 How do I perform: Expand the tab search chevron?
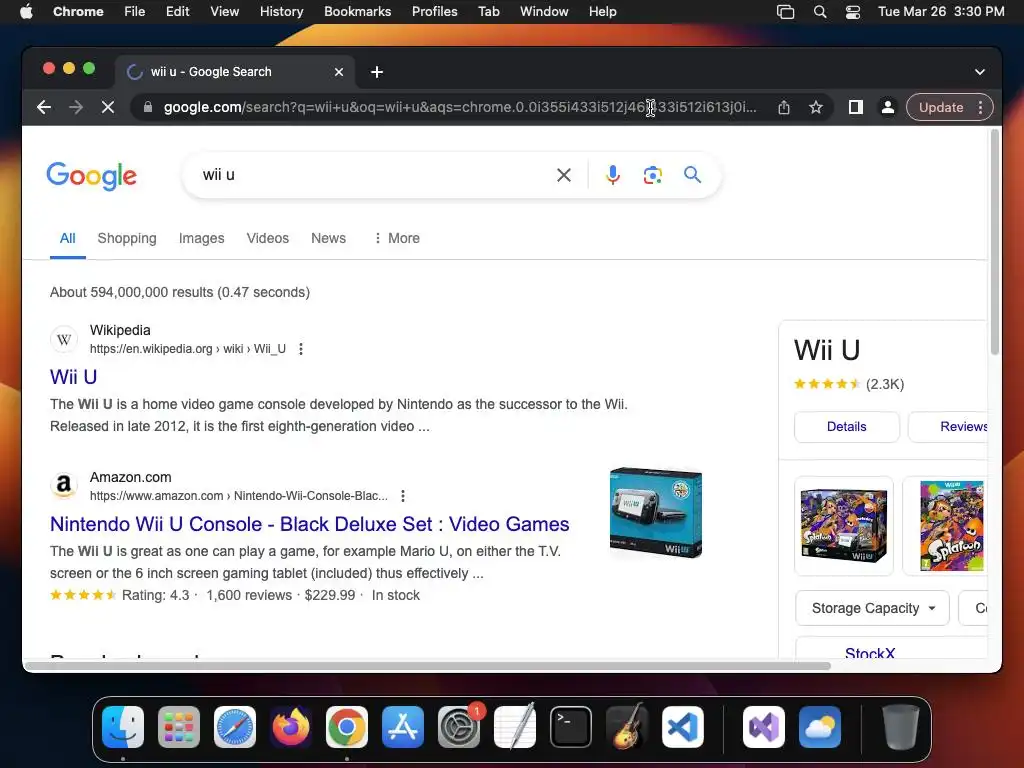pos(980,72)
